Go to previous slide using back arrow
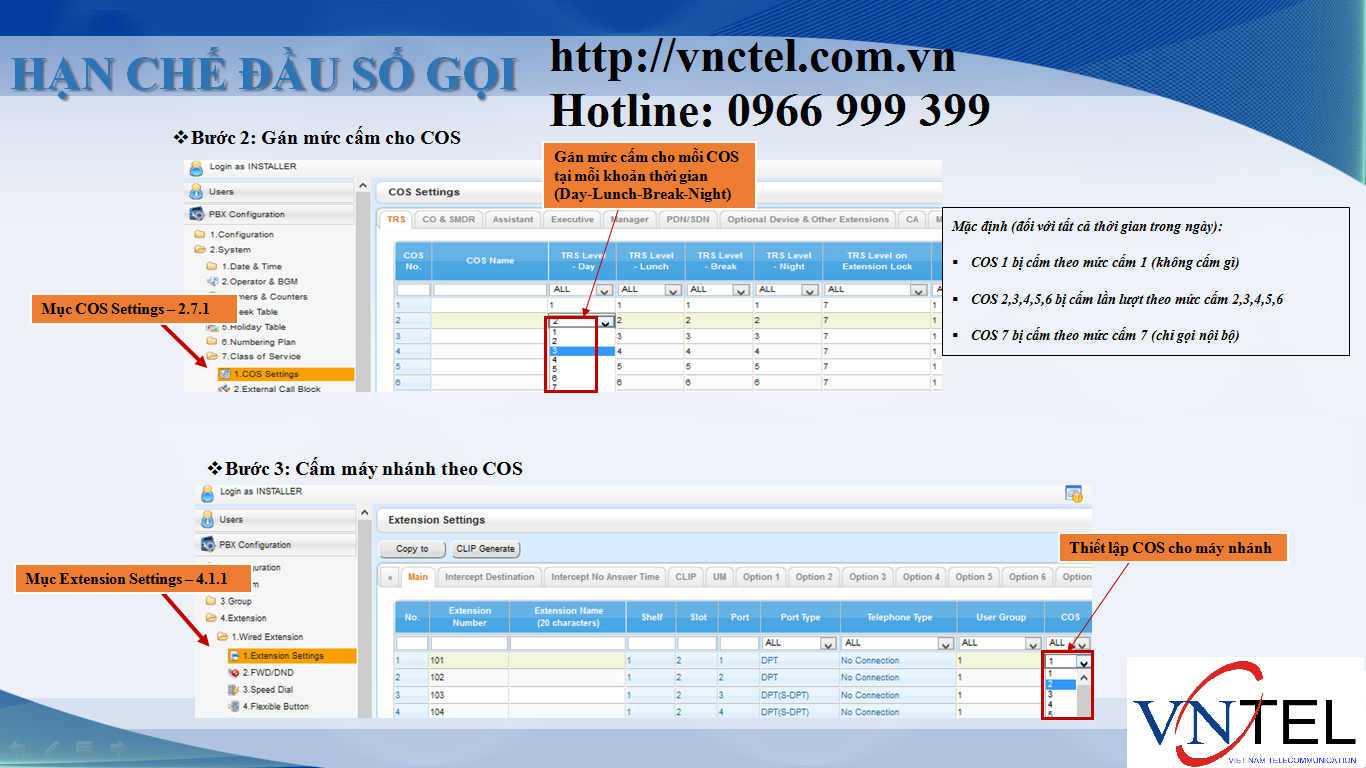The height and width of the screenshot is (768, 1366). [17, 748]
